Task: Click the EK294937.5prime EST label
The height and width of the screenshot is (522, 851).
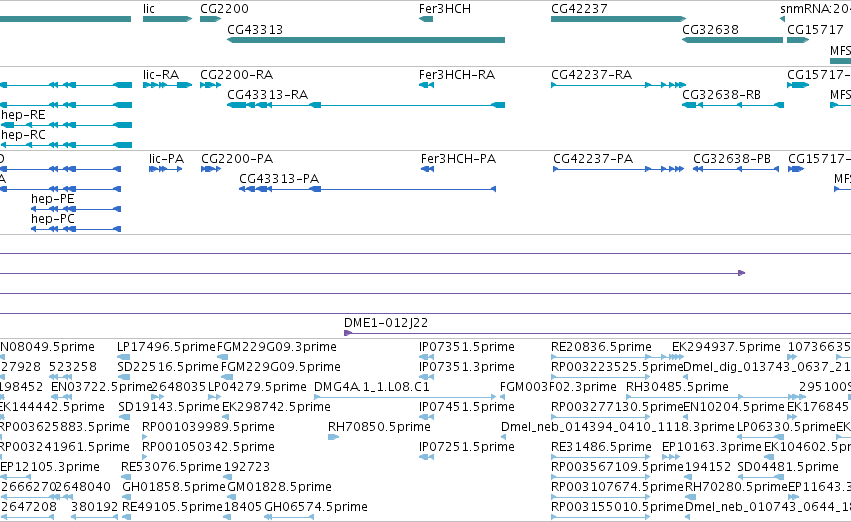Action: coord(726,347)
